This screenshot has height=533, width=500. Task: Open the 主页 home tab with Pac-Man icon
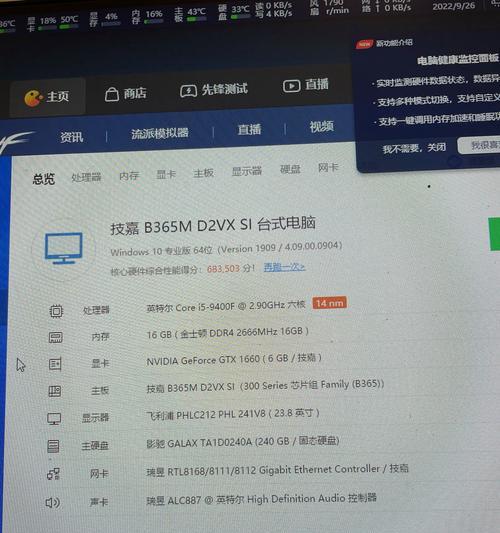[47, 97]
